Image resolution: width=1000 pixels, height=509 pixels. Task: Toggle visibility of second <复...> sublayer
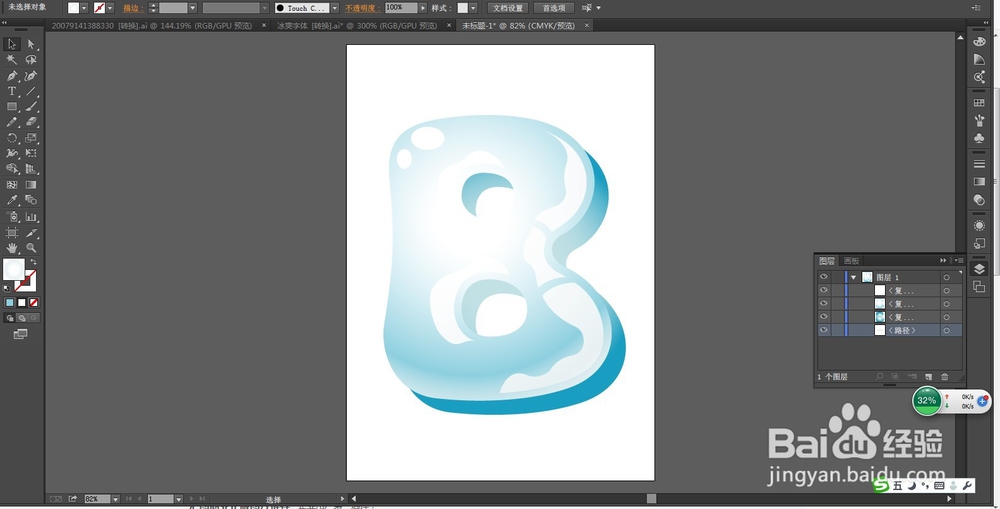(x=823, y=304)
